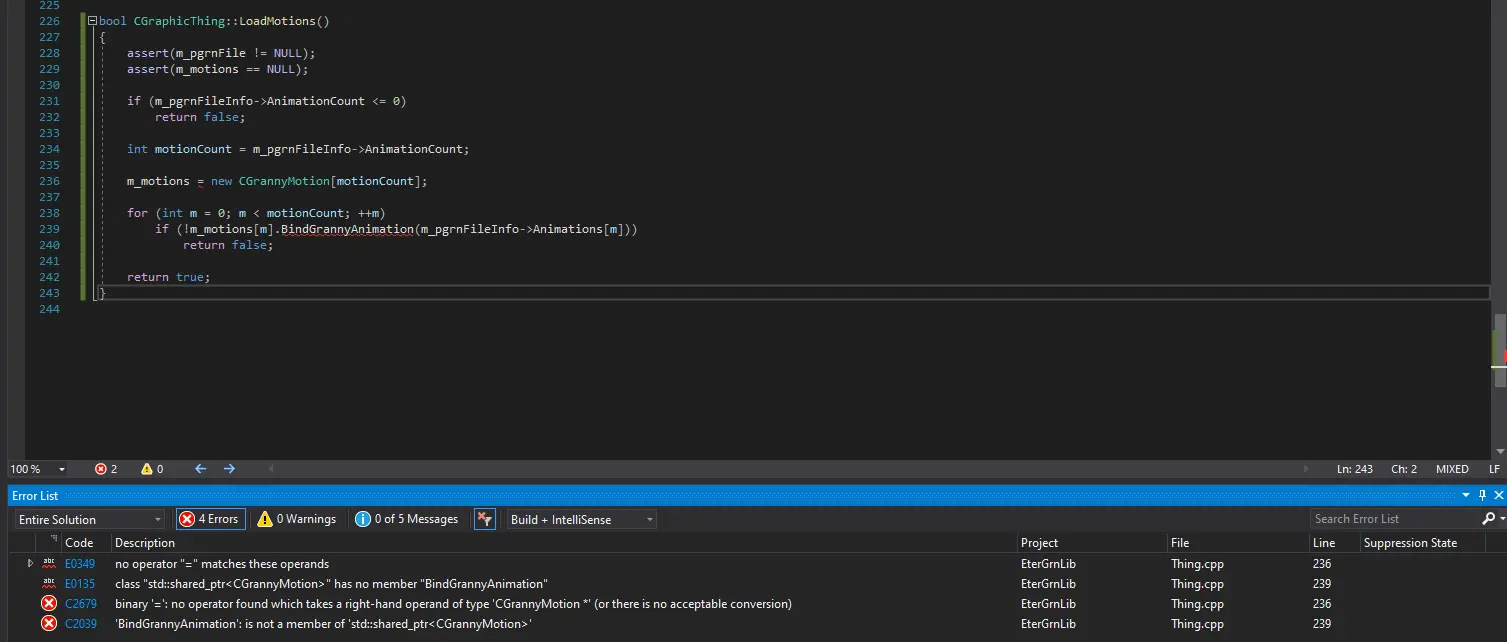Click the red error icon for C2679
Image resolution: width=1507 pixels, height=642 pixels.
48,604
